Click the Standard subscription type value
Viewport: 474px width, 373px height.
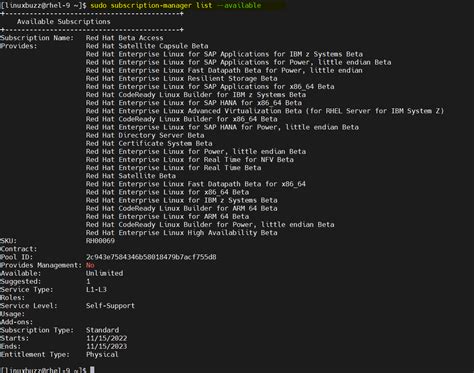pyautogui.click(x=102, y=330)
